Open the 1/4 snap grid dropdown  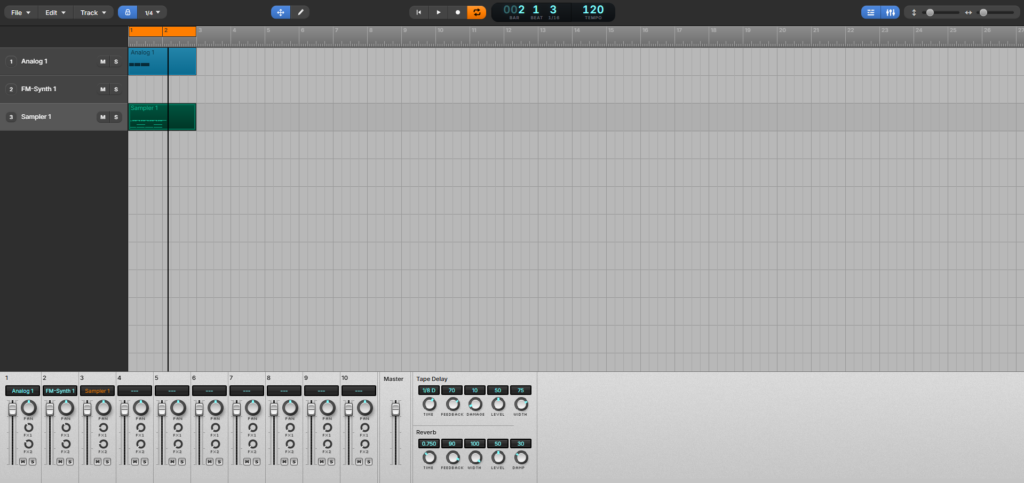coord(153,12)
